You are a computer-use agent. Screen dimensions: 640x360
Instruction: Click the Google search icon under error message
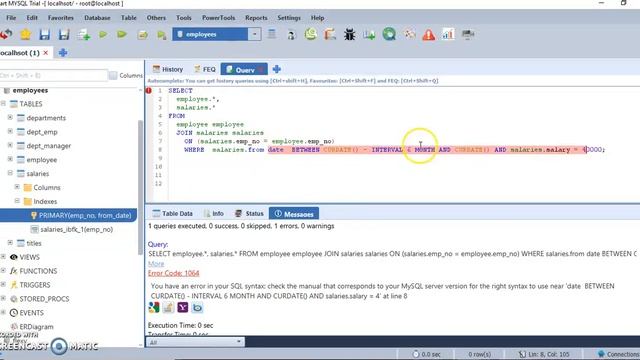point(154,307)
